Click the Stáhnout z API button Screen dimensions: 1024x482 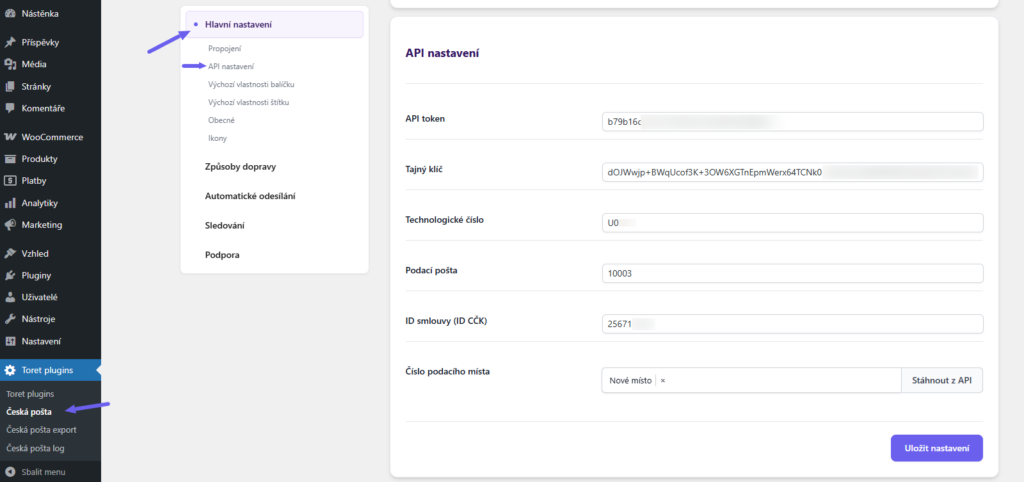coord(942,380)
